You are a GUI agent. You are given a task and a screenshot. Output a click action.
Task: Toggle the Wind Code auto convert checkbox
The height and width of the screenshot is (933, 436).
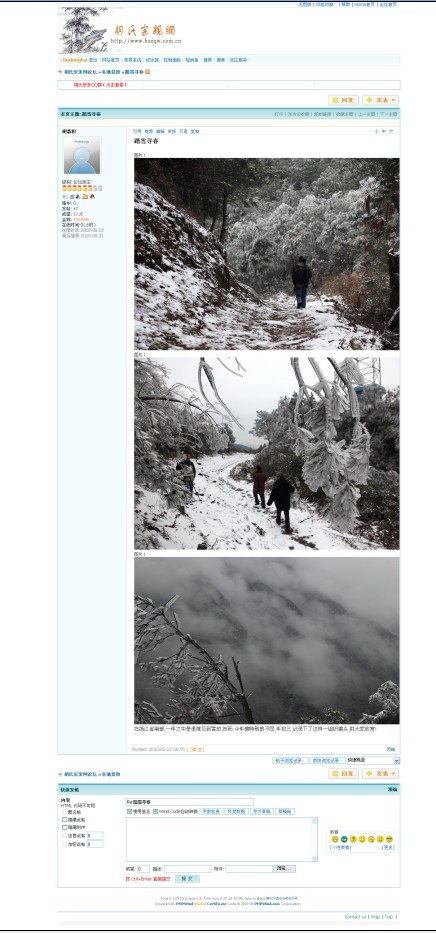[x=155, y=811]
